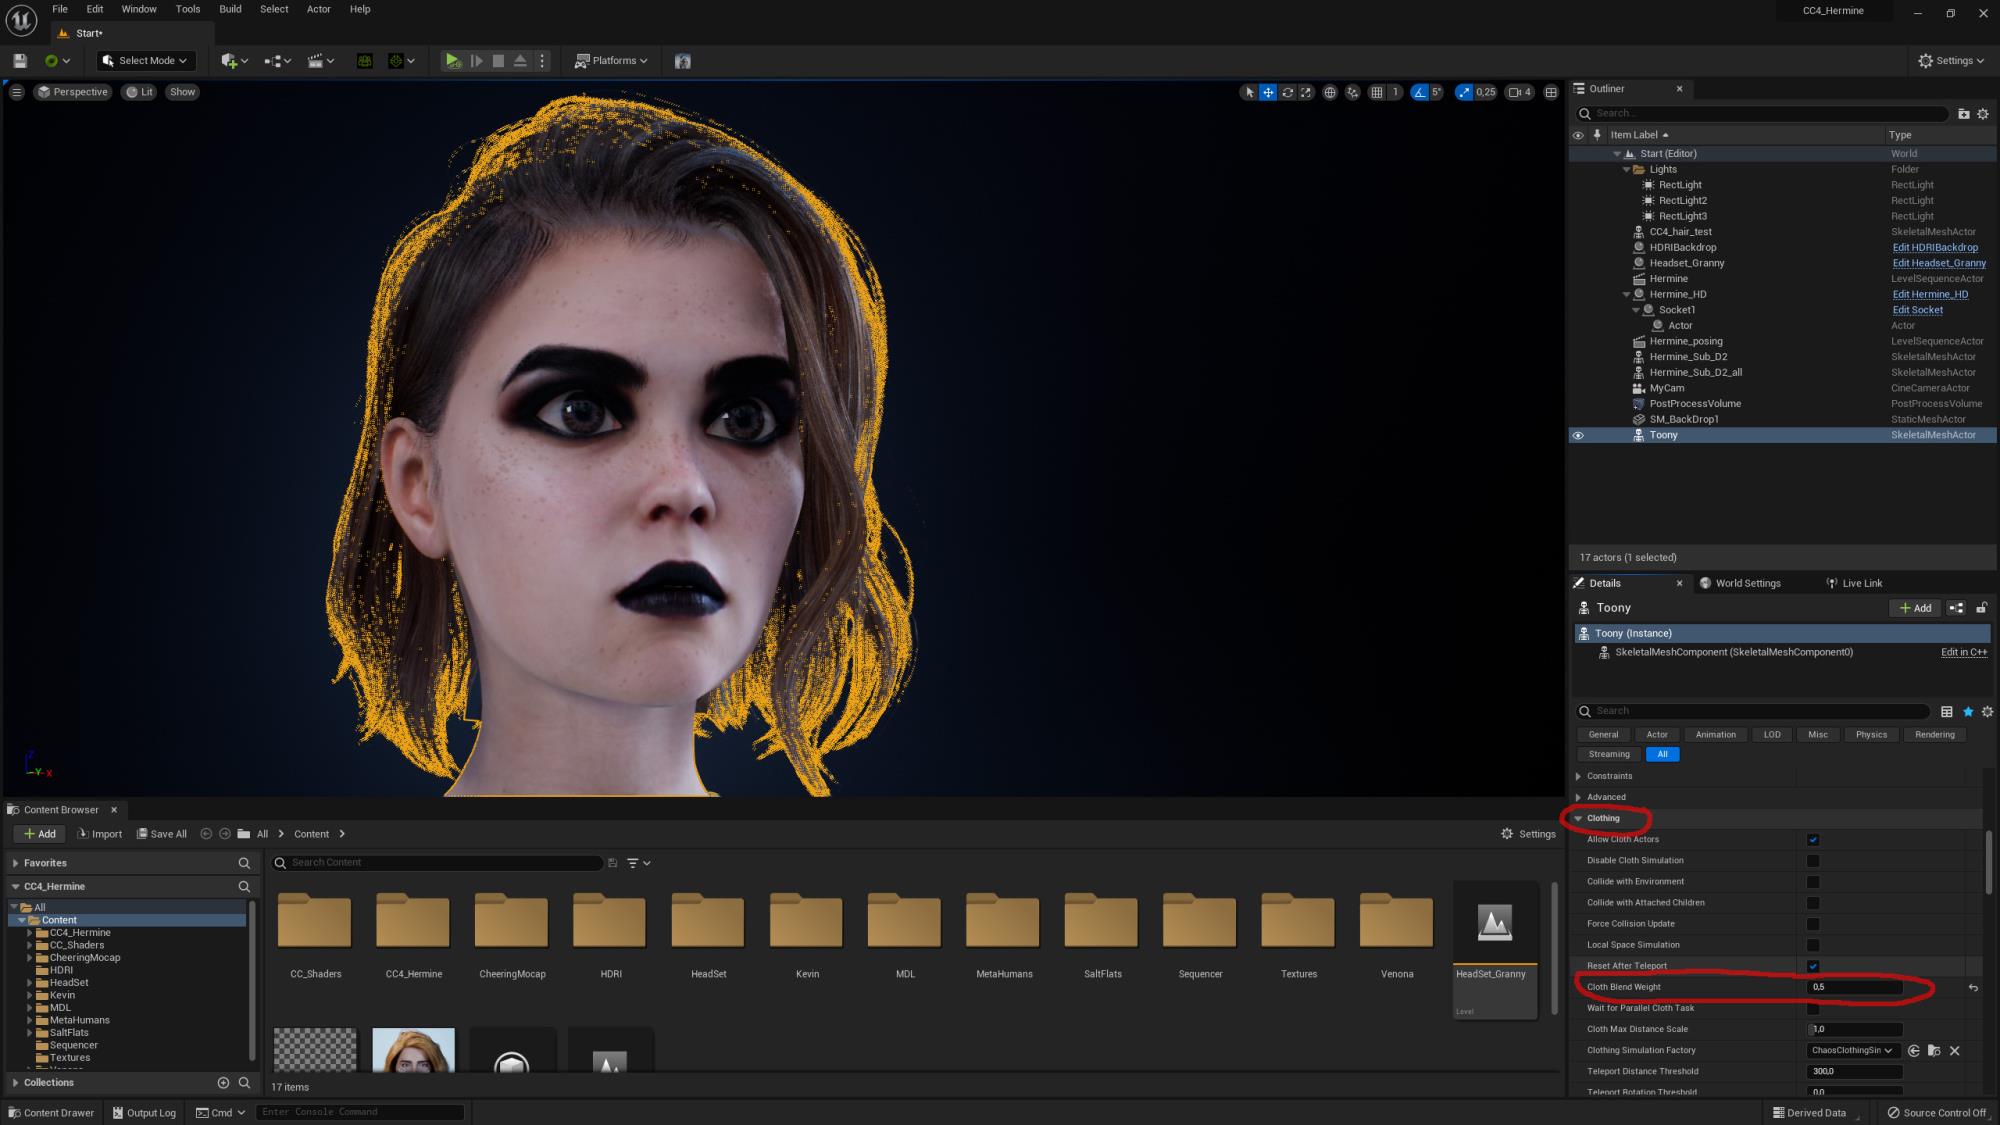Image resolution: width=2000 pixels, height=1125 pixels.
Task: Open Clothing Simulation Factory dropdown
Action: 1855,1050
